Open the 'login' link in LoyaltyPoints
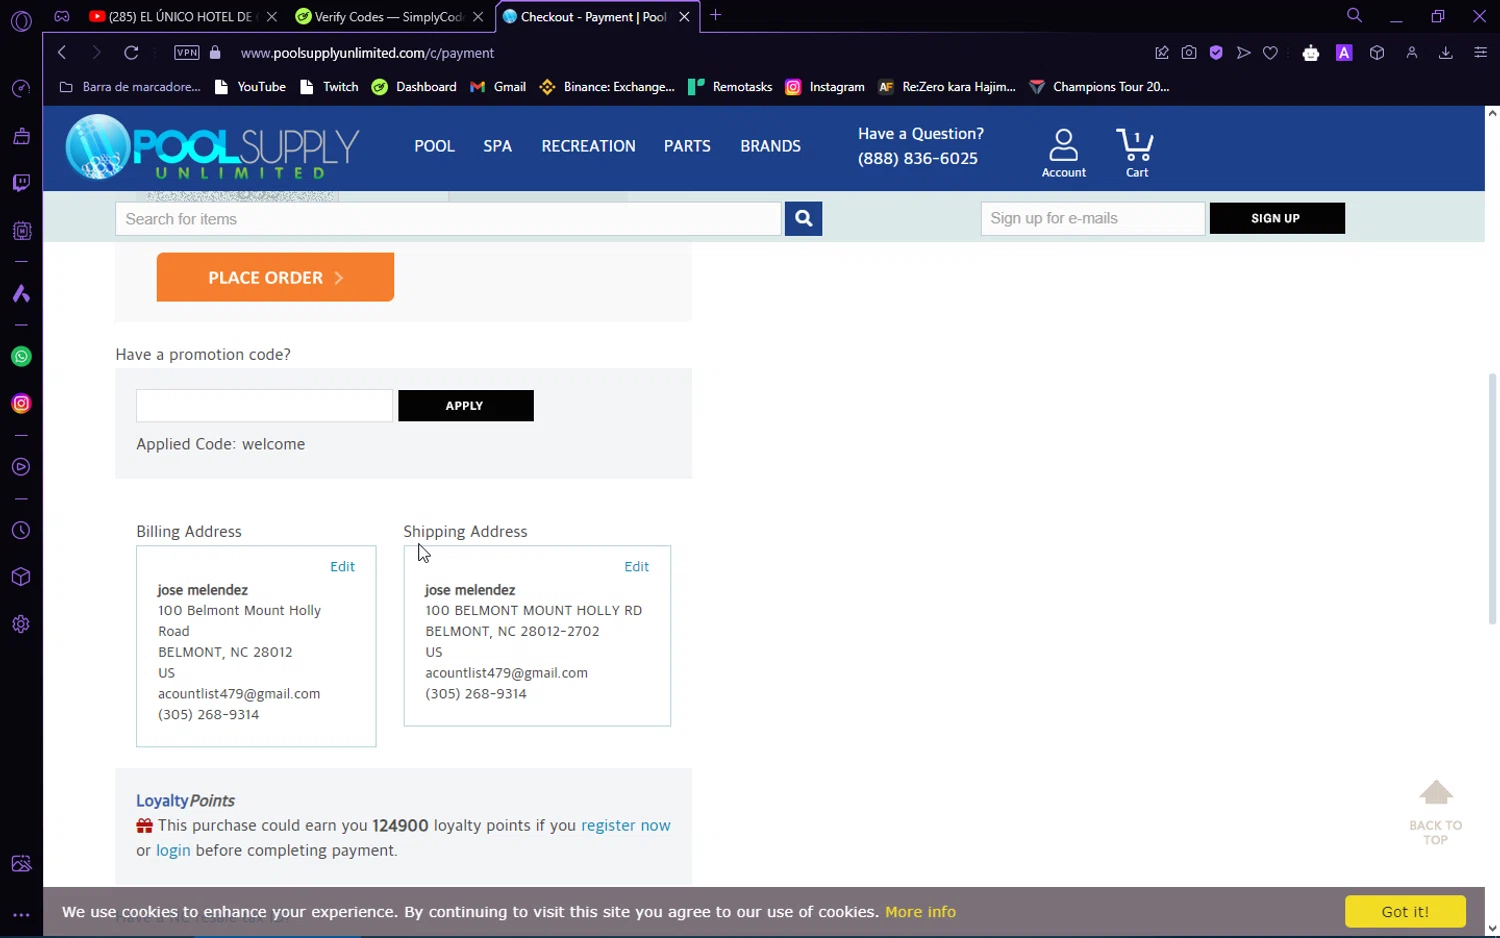Viewport: 1500px width, 938px height. (173, 850)
